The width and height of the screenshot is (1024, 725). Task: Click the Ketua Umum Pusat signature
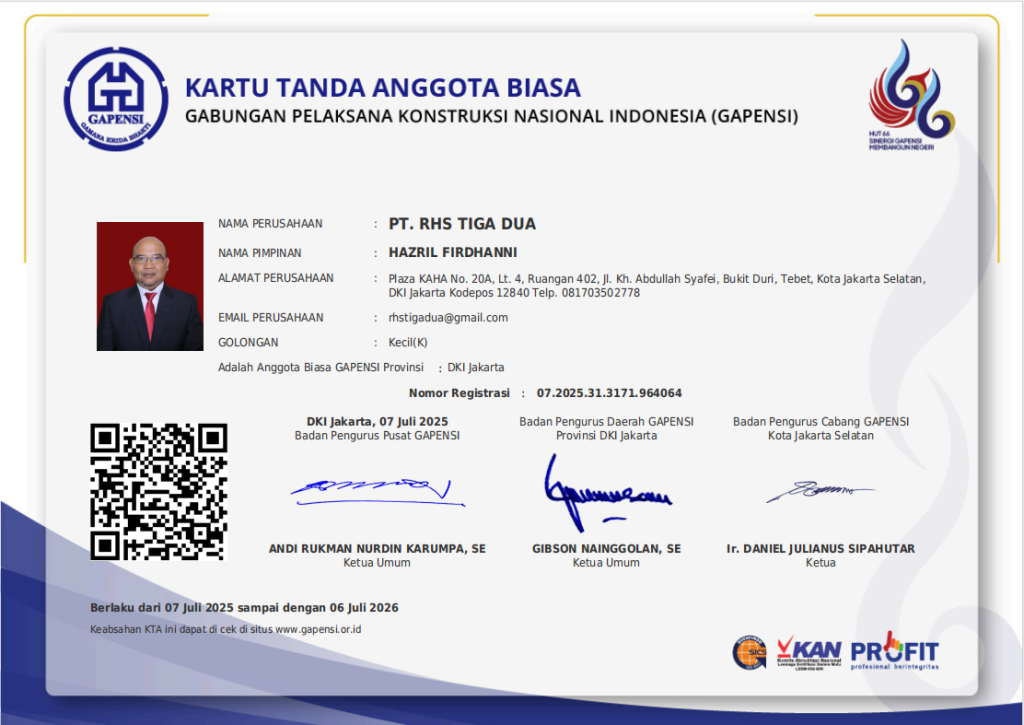tap(371, 487)
